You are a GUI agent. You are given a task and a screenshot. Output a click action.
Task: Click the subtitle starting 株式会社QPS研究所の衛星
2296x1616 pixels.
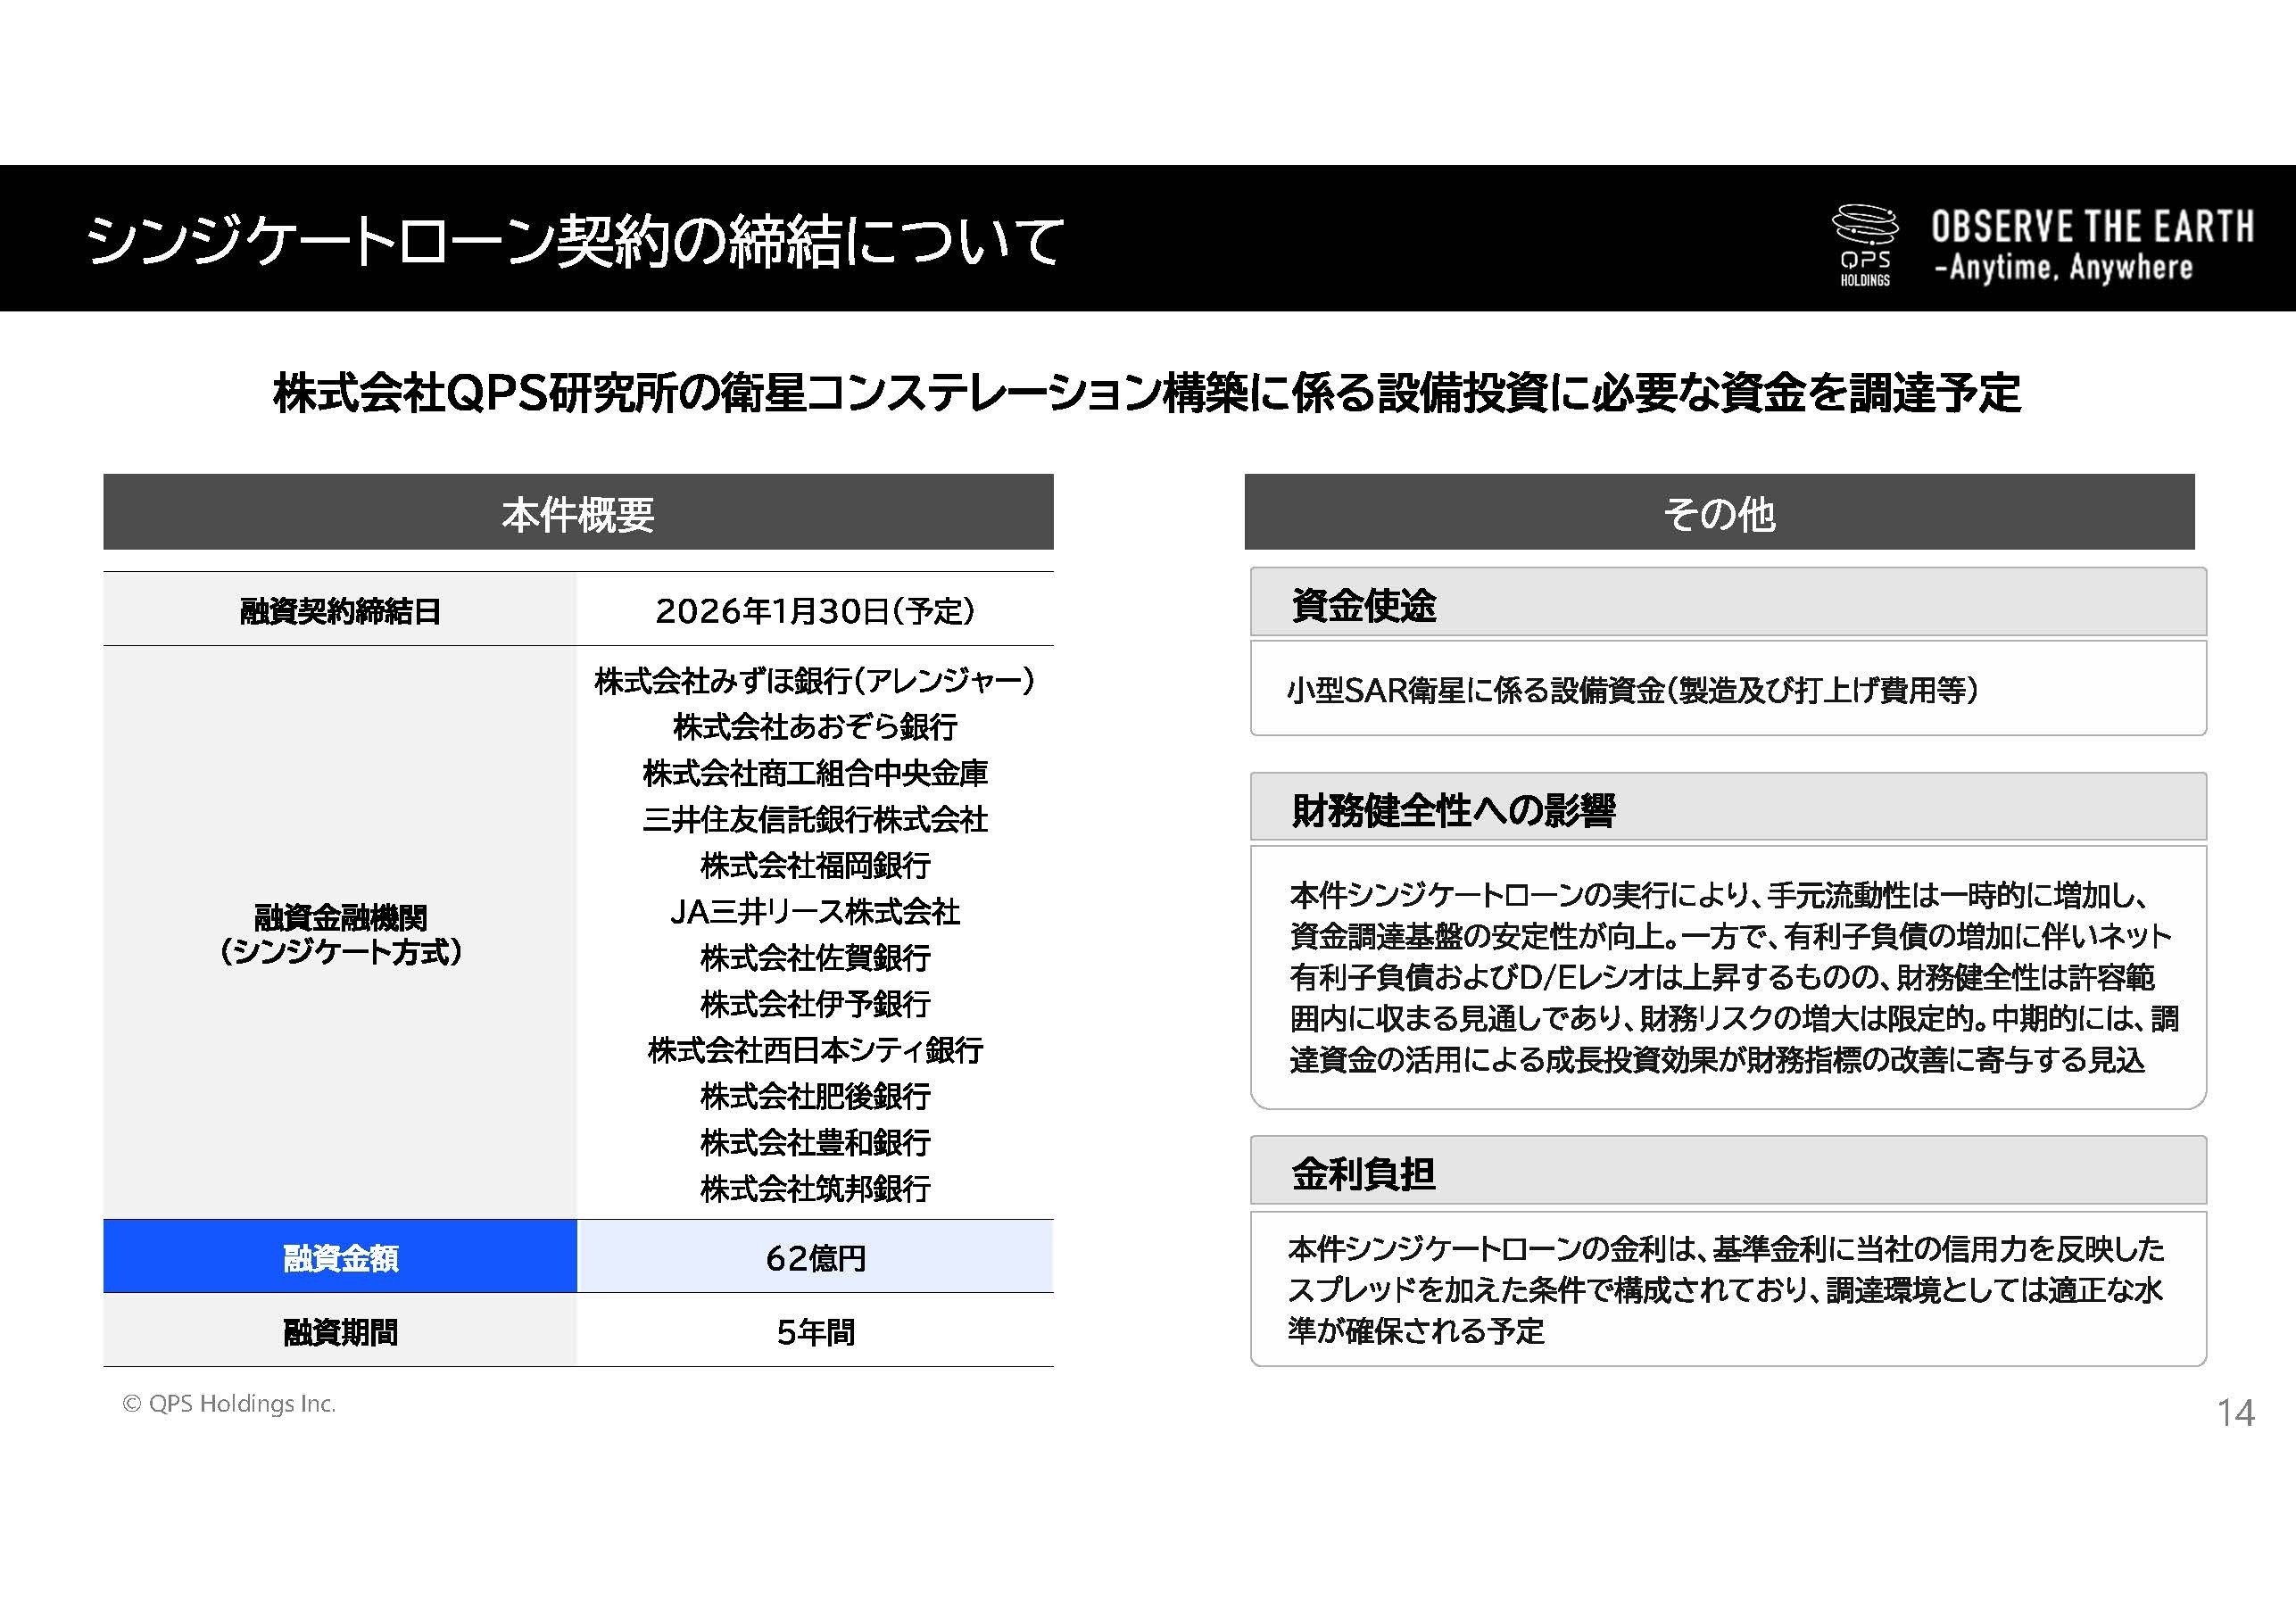pyautogui.click(x=1147, y=393)
